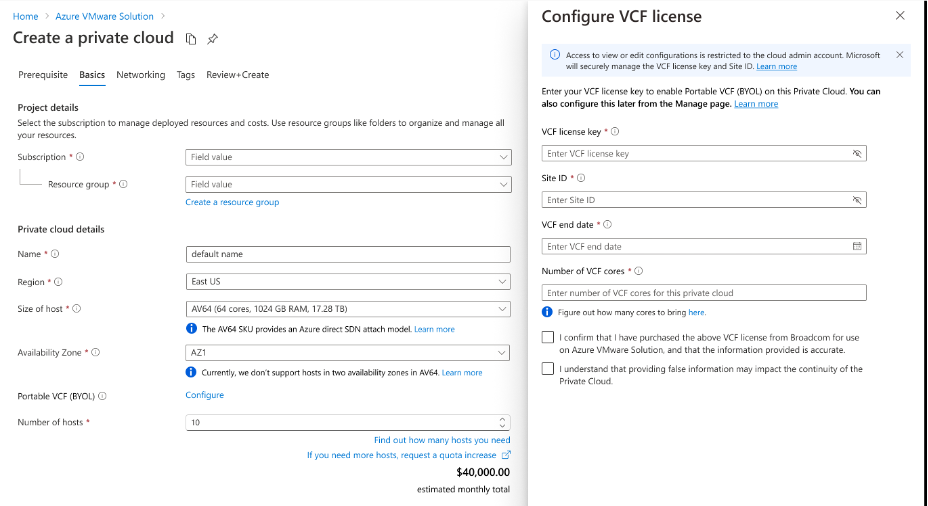The width and height of the screenshot is (928, 506).
Task: Jump to the Review+Create tab
Action: (238, 75)
